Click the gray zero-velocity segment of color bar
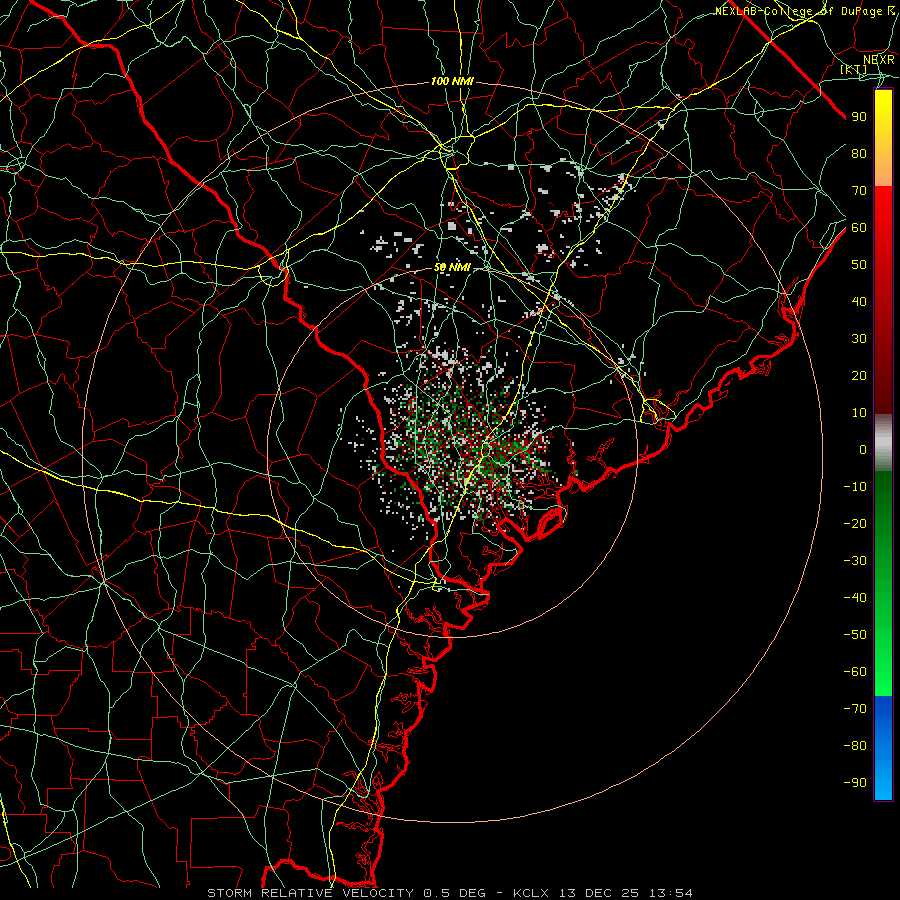Image resolution: width=900 pixels, height=900 pixels. pos(883,443)
